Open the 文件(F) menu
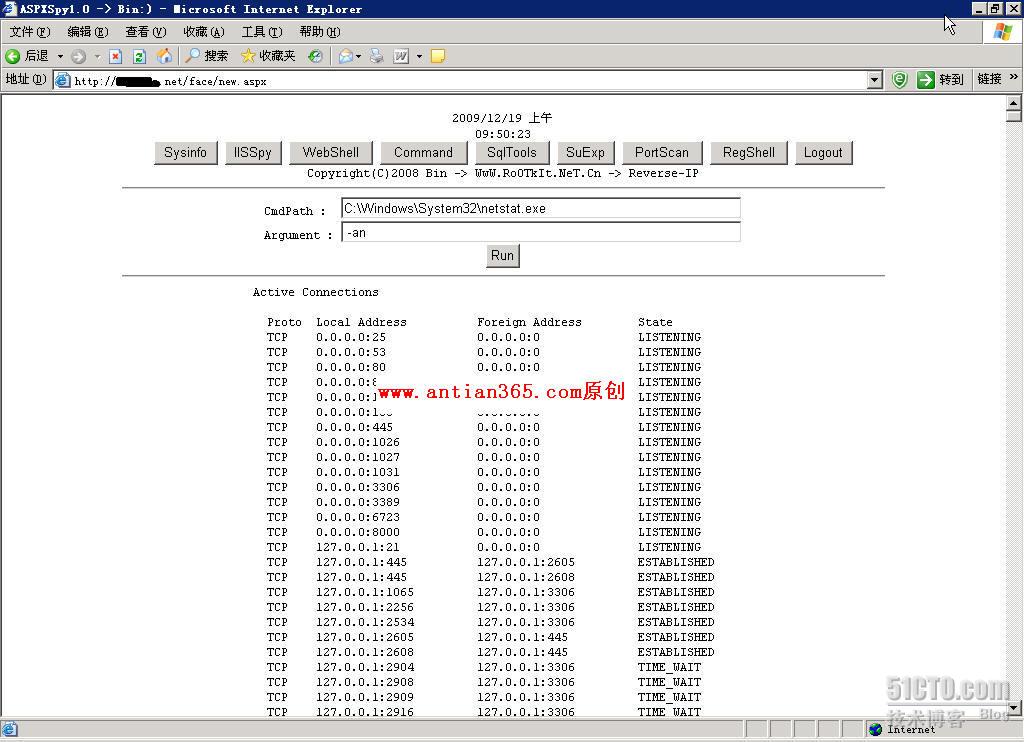Screen dimensions: 1024x742 tap(29, 32)
